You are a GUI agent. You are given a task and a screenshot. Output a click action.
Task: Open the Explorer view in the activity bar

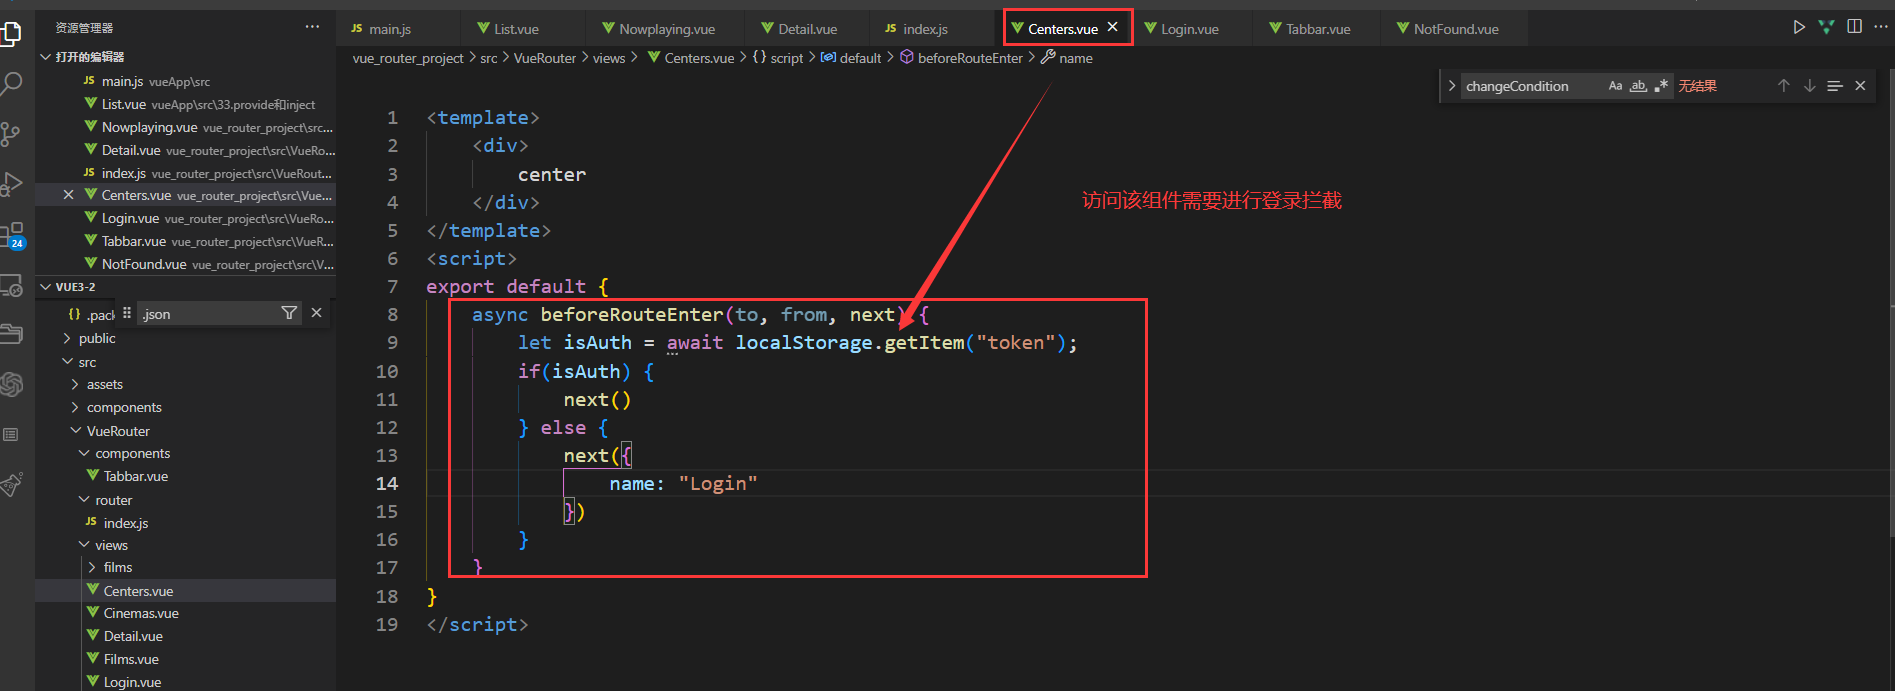pyautogui.click(x=11, y=35)
